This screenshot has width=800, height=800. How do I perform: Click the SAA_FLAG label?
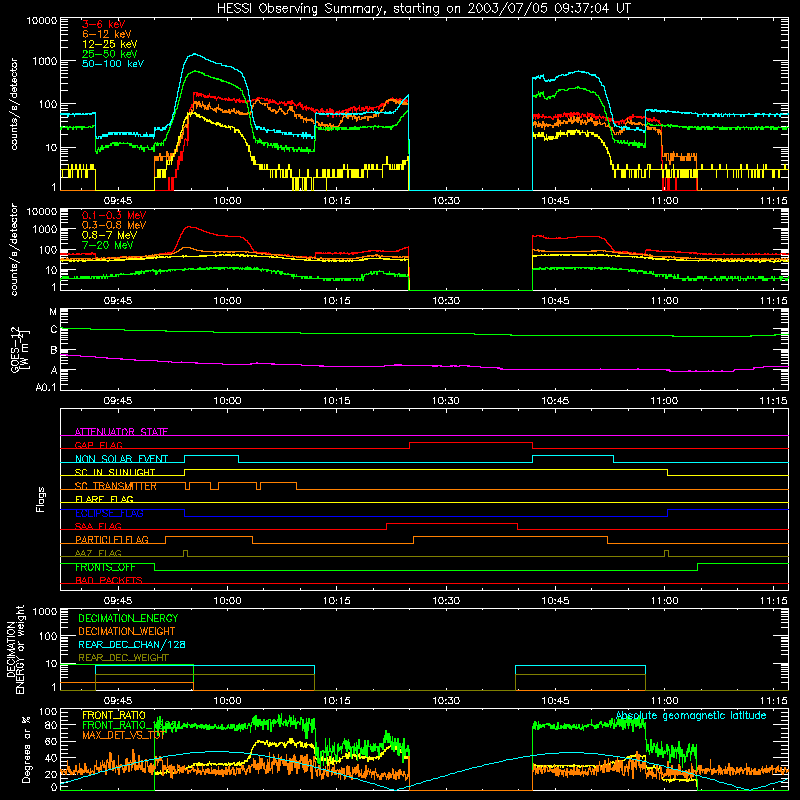98,527
